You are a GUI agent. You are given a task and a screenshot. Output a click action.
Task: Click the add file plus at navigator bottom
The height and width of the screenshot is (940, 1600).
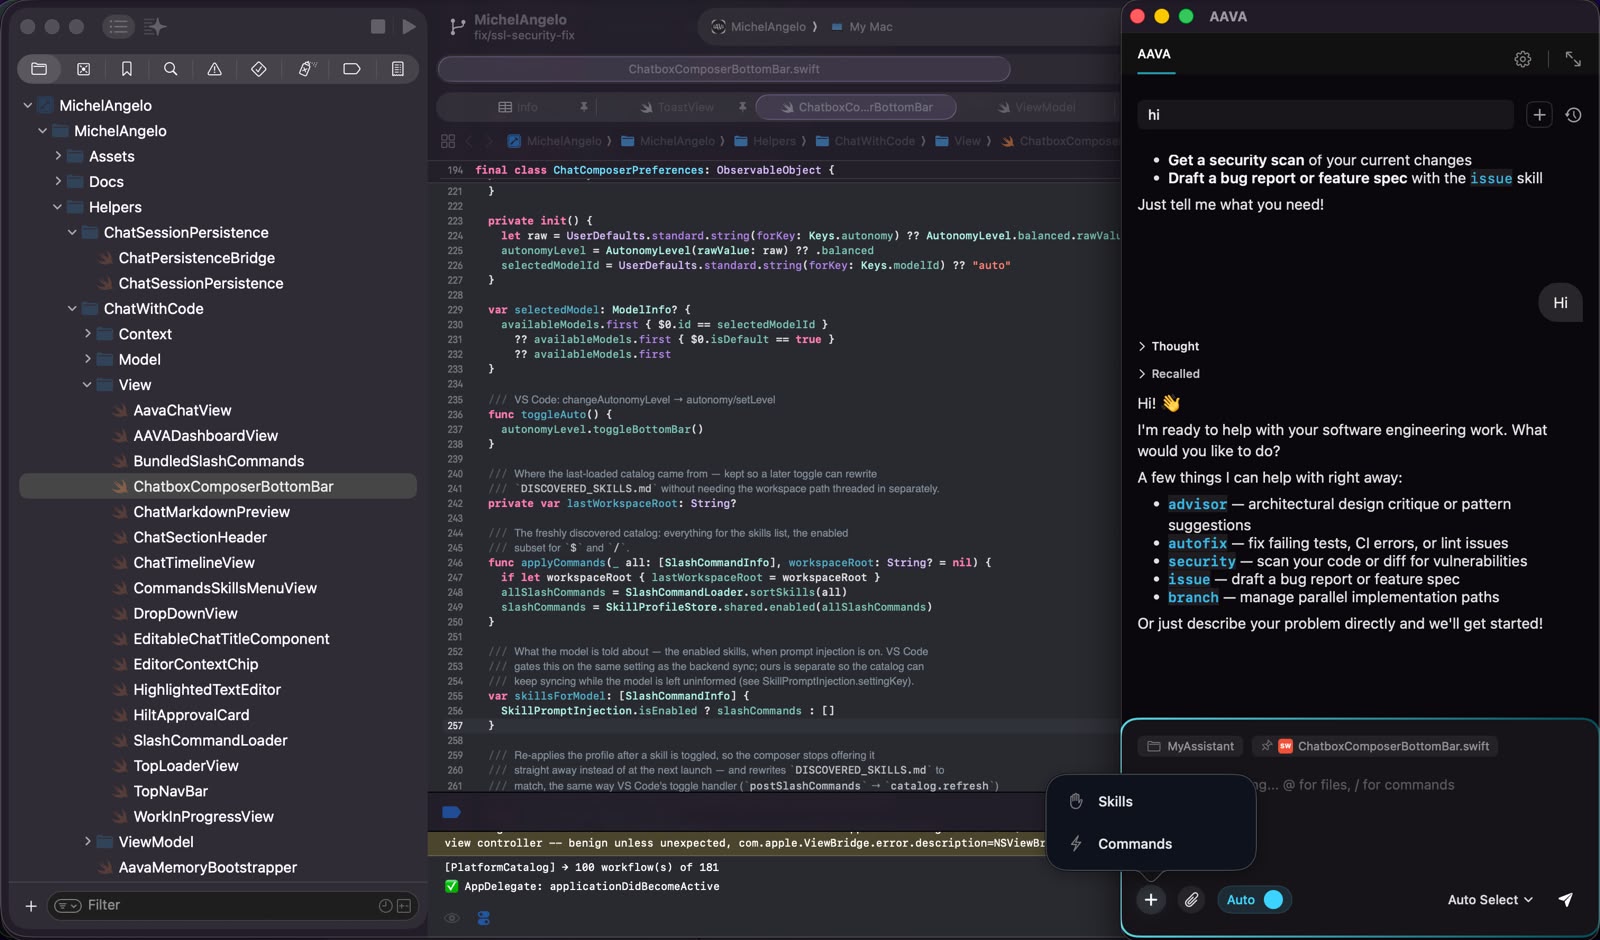point(31,906)
